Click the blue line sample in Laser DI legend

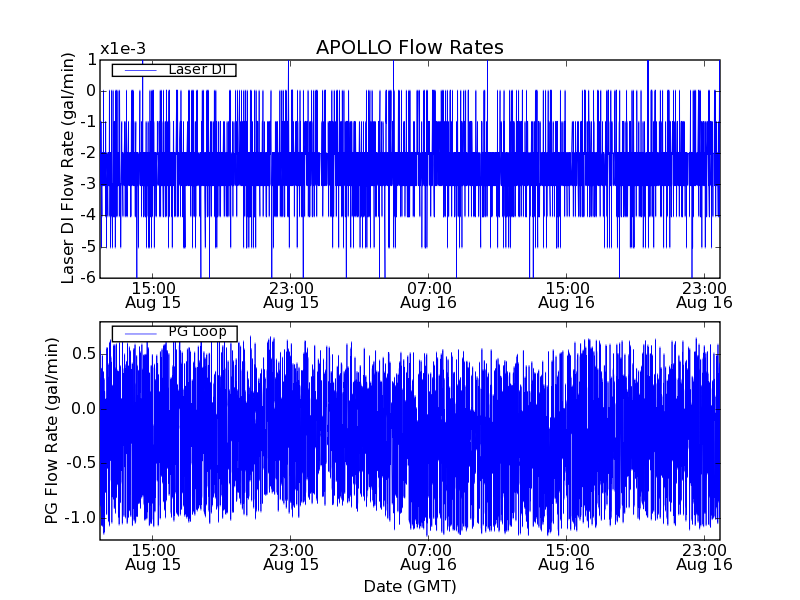pos(140,70)
